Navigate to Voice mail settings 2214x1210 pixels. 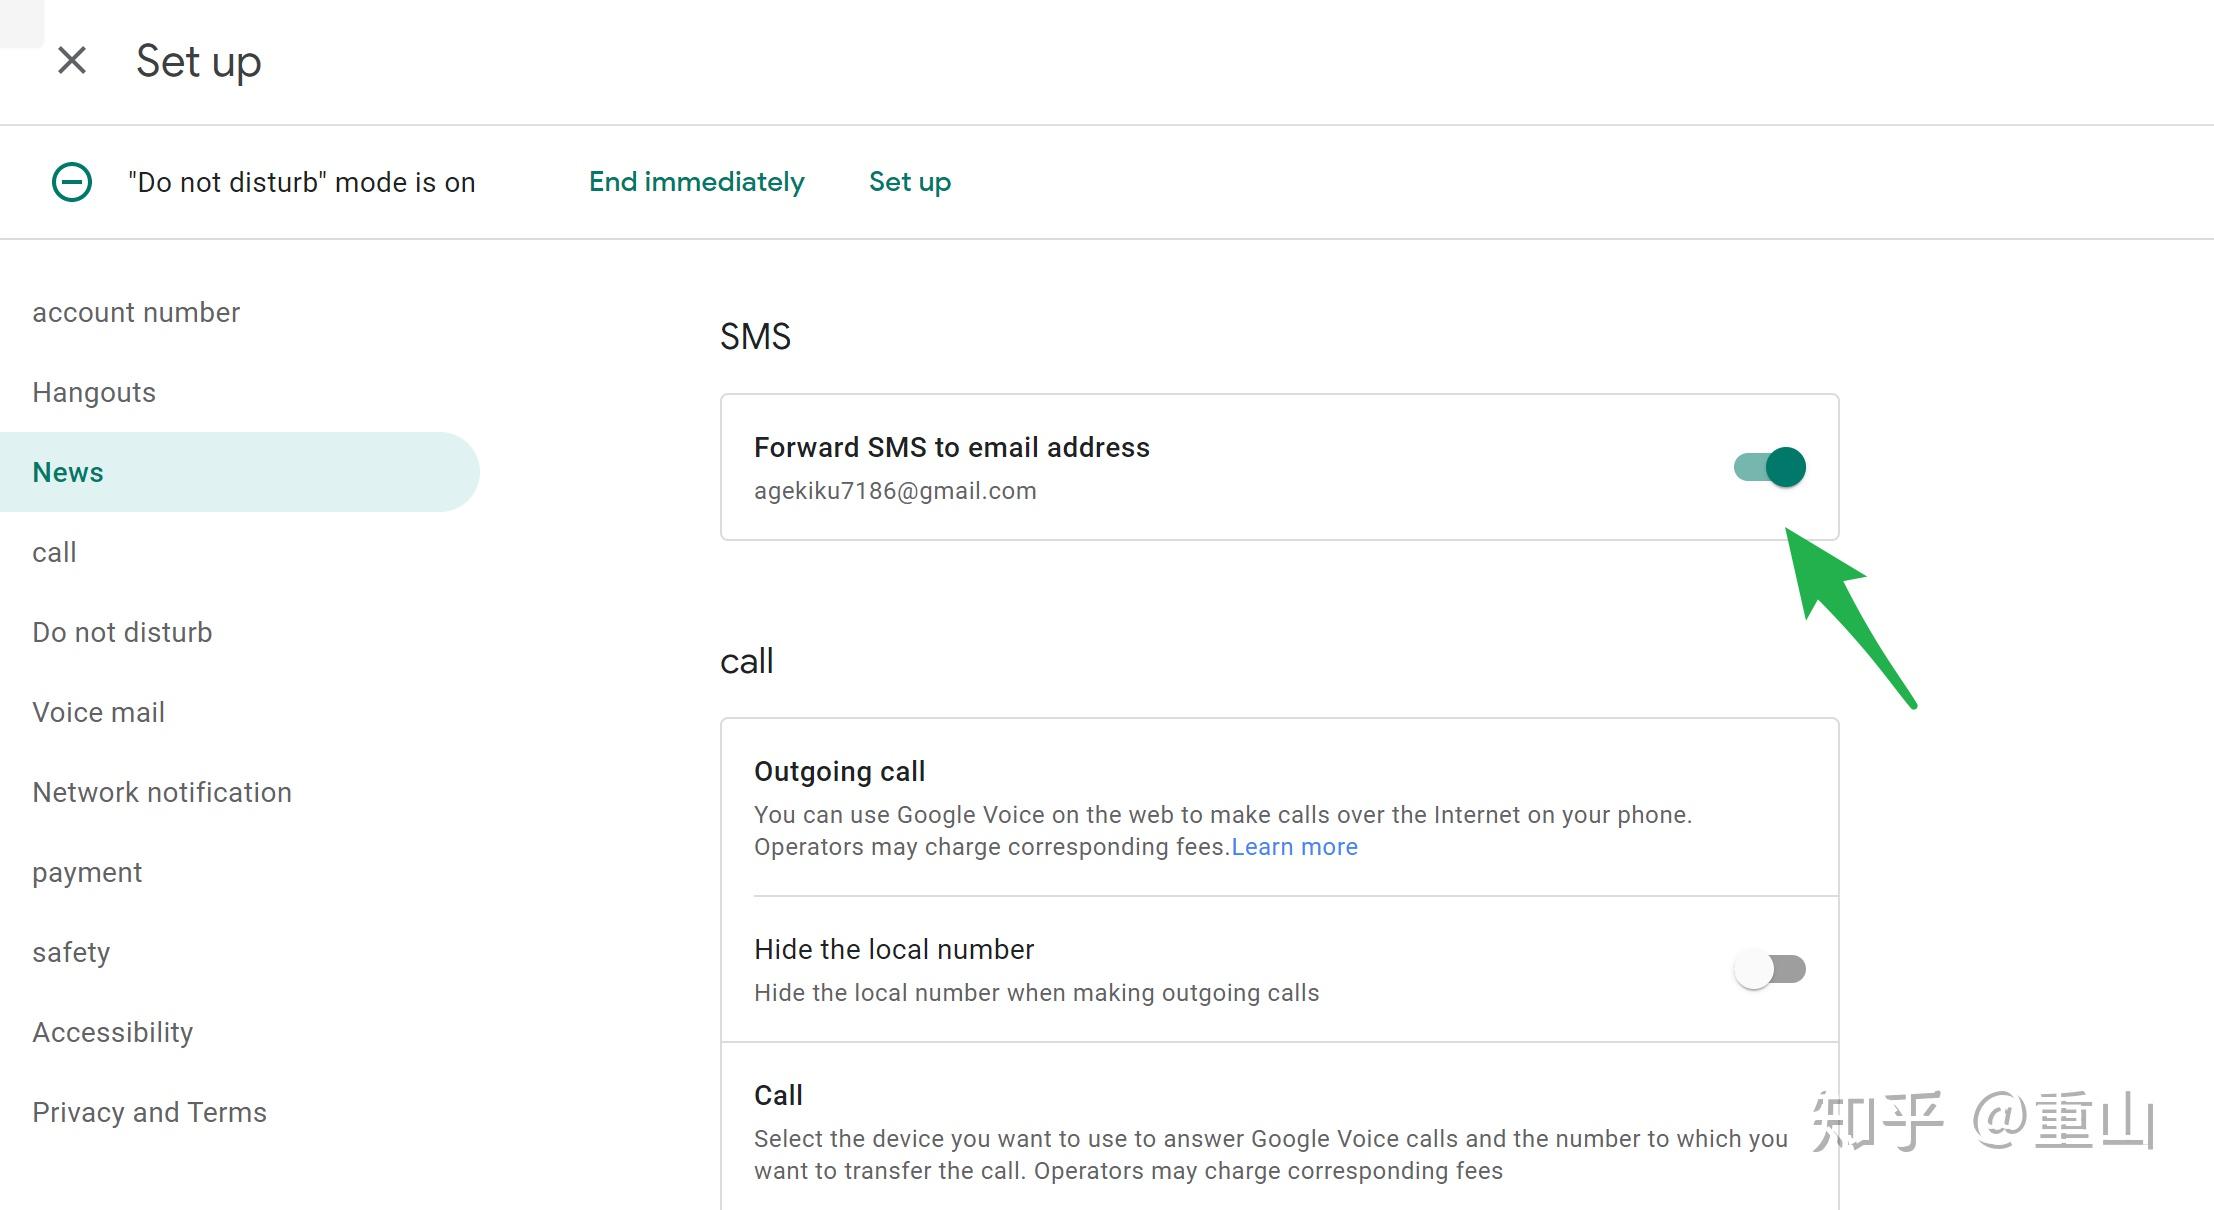tap(98, 712)
